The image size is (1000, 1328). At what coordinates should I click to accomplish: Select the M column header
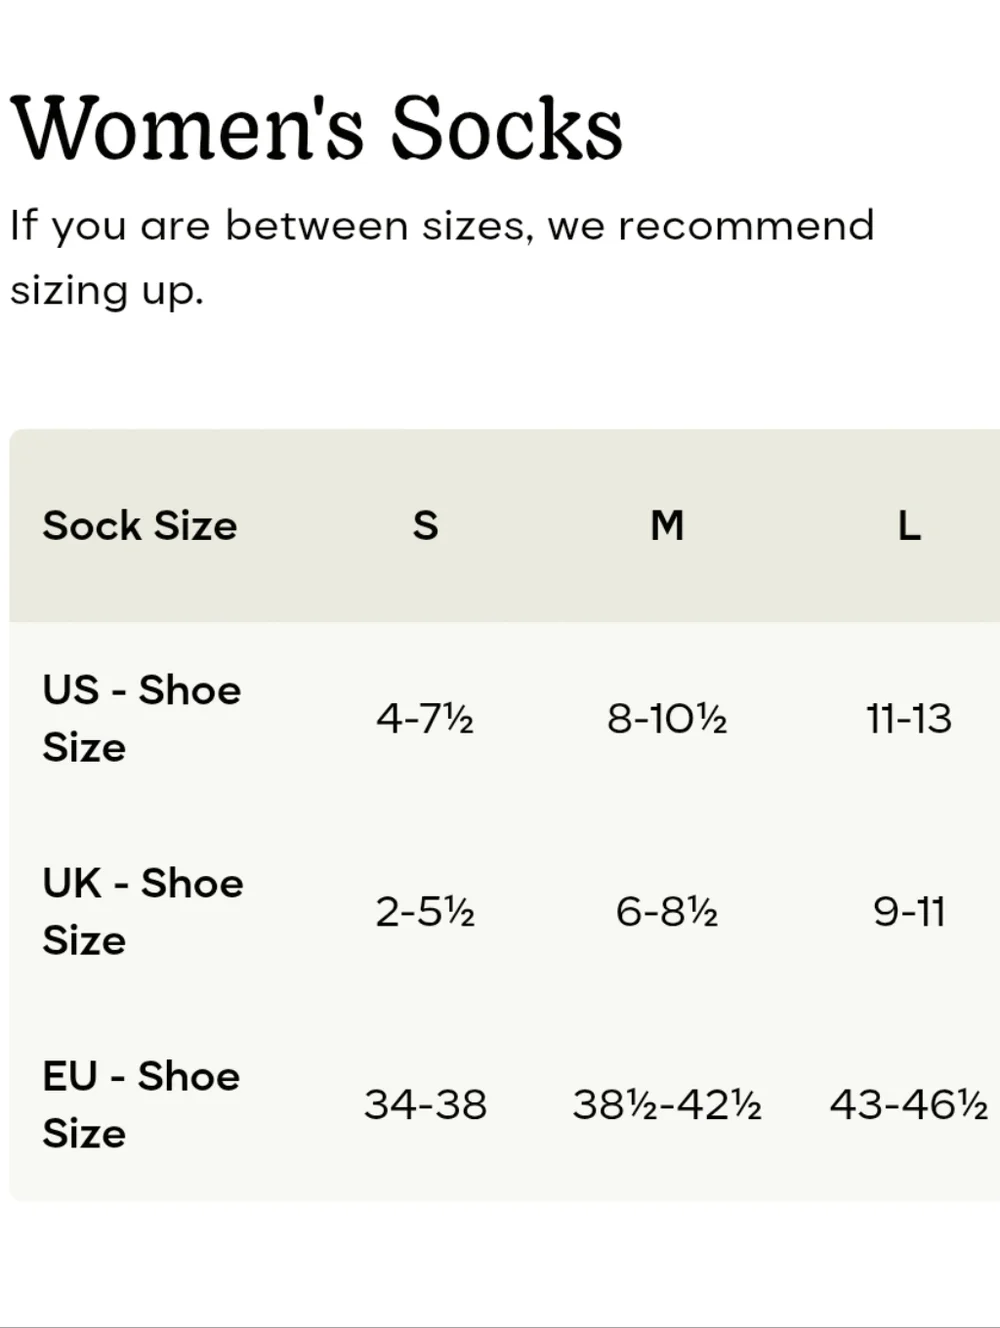[x=667, y=525]
